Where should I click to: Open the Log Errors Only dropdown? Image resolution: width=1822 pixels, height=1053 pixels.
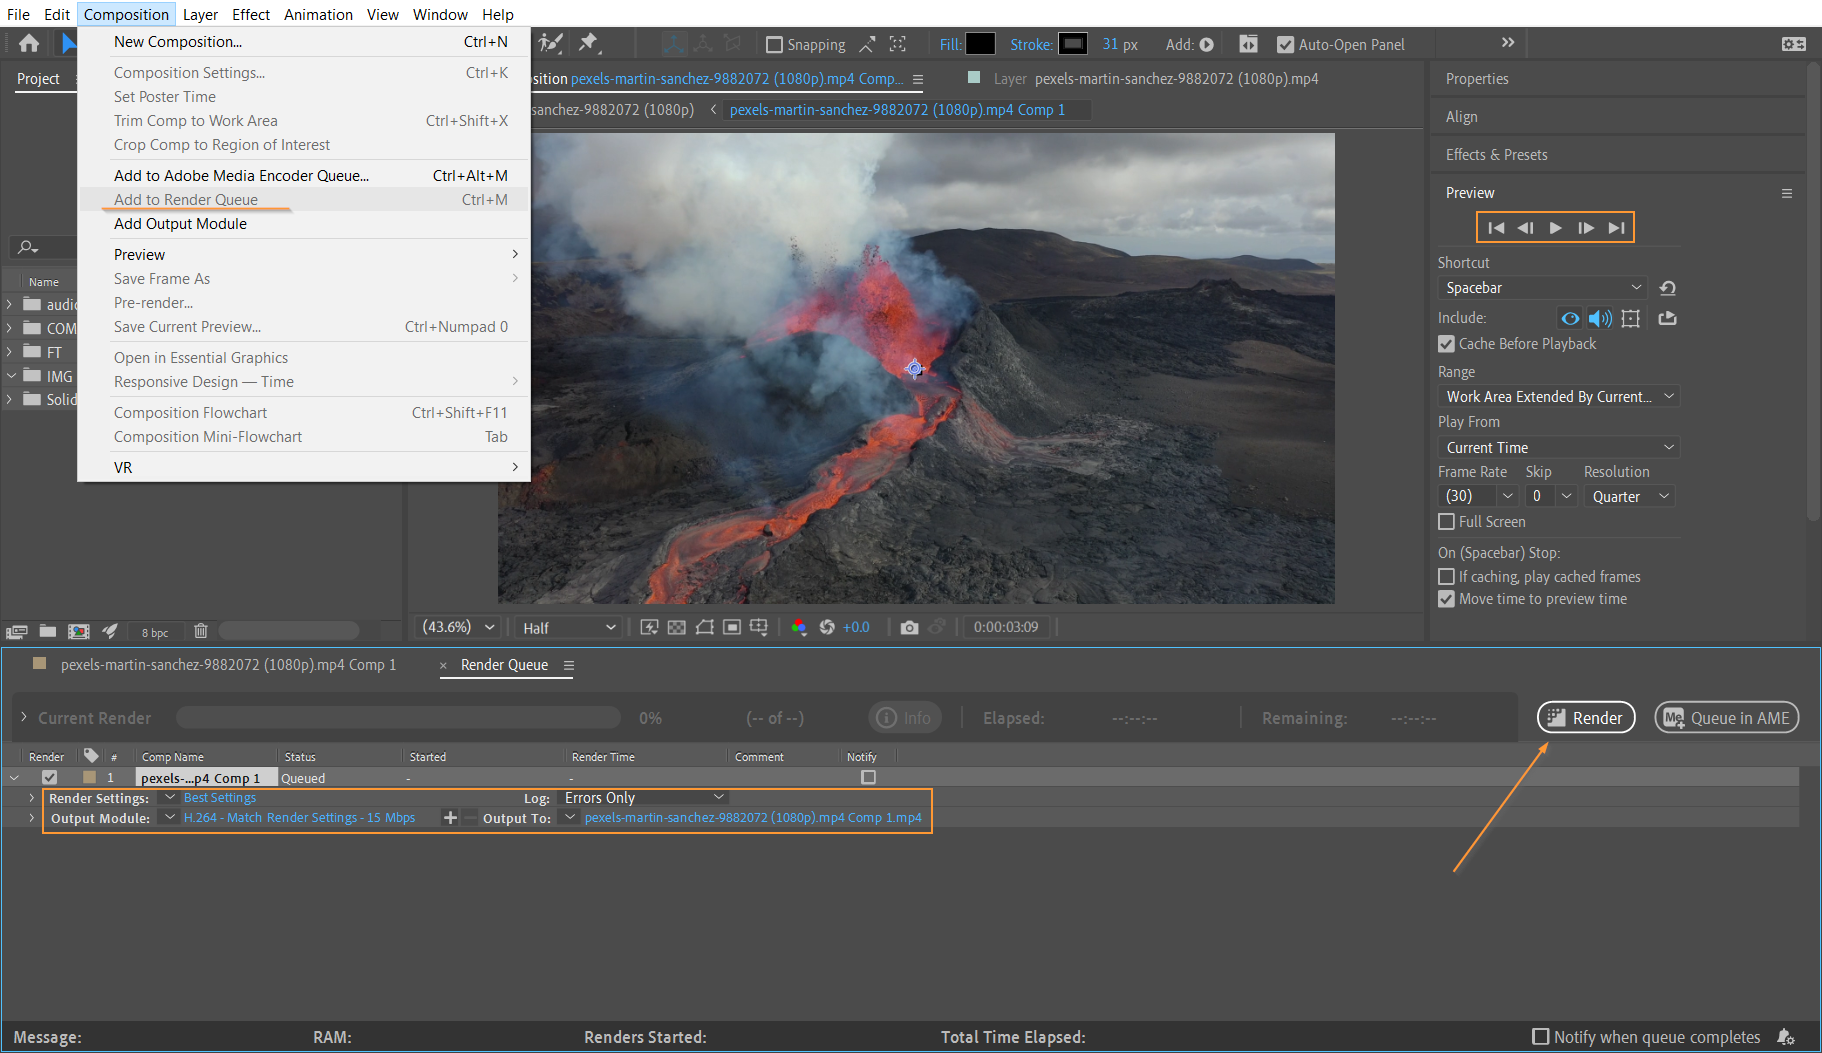click(x=644, y=798)
